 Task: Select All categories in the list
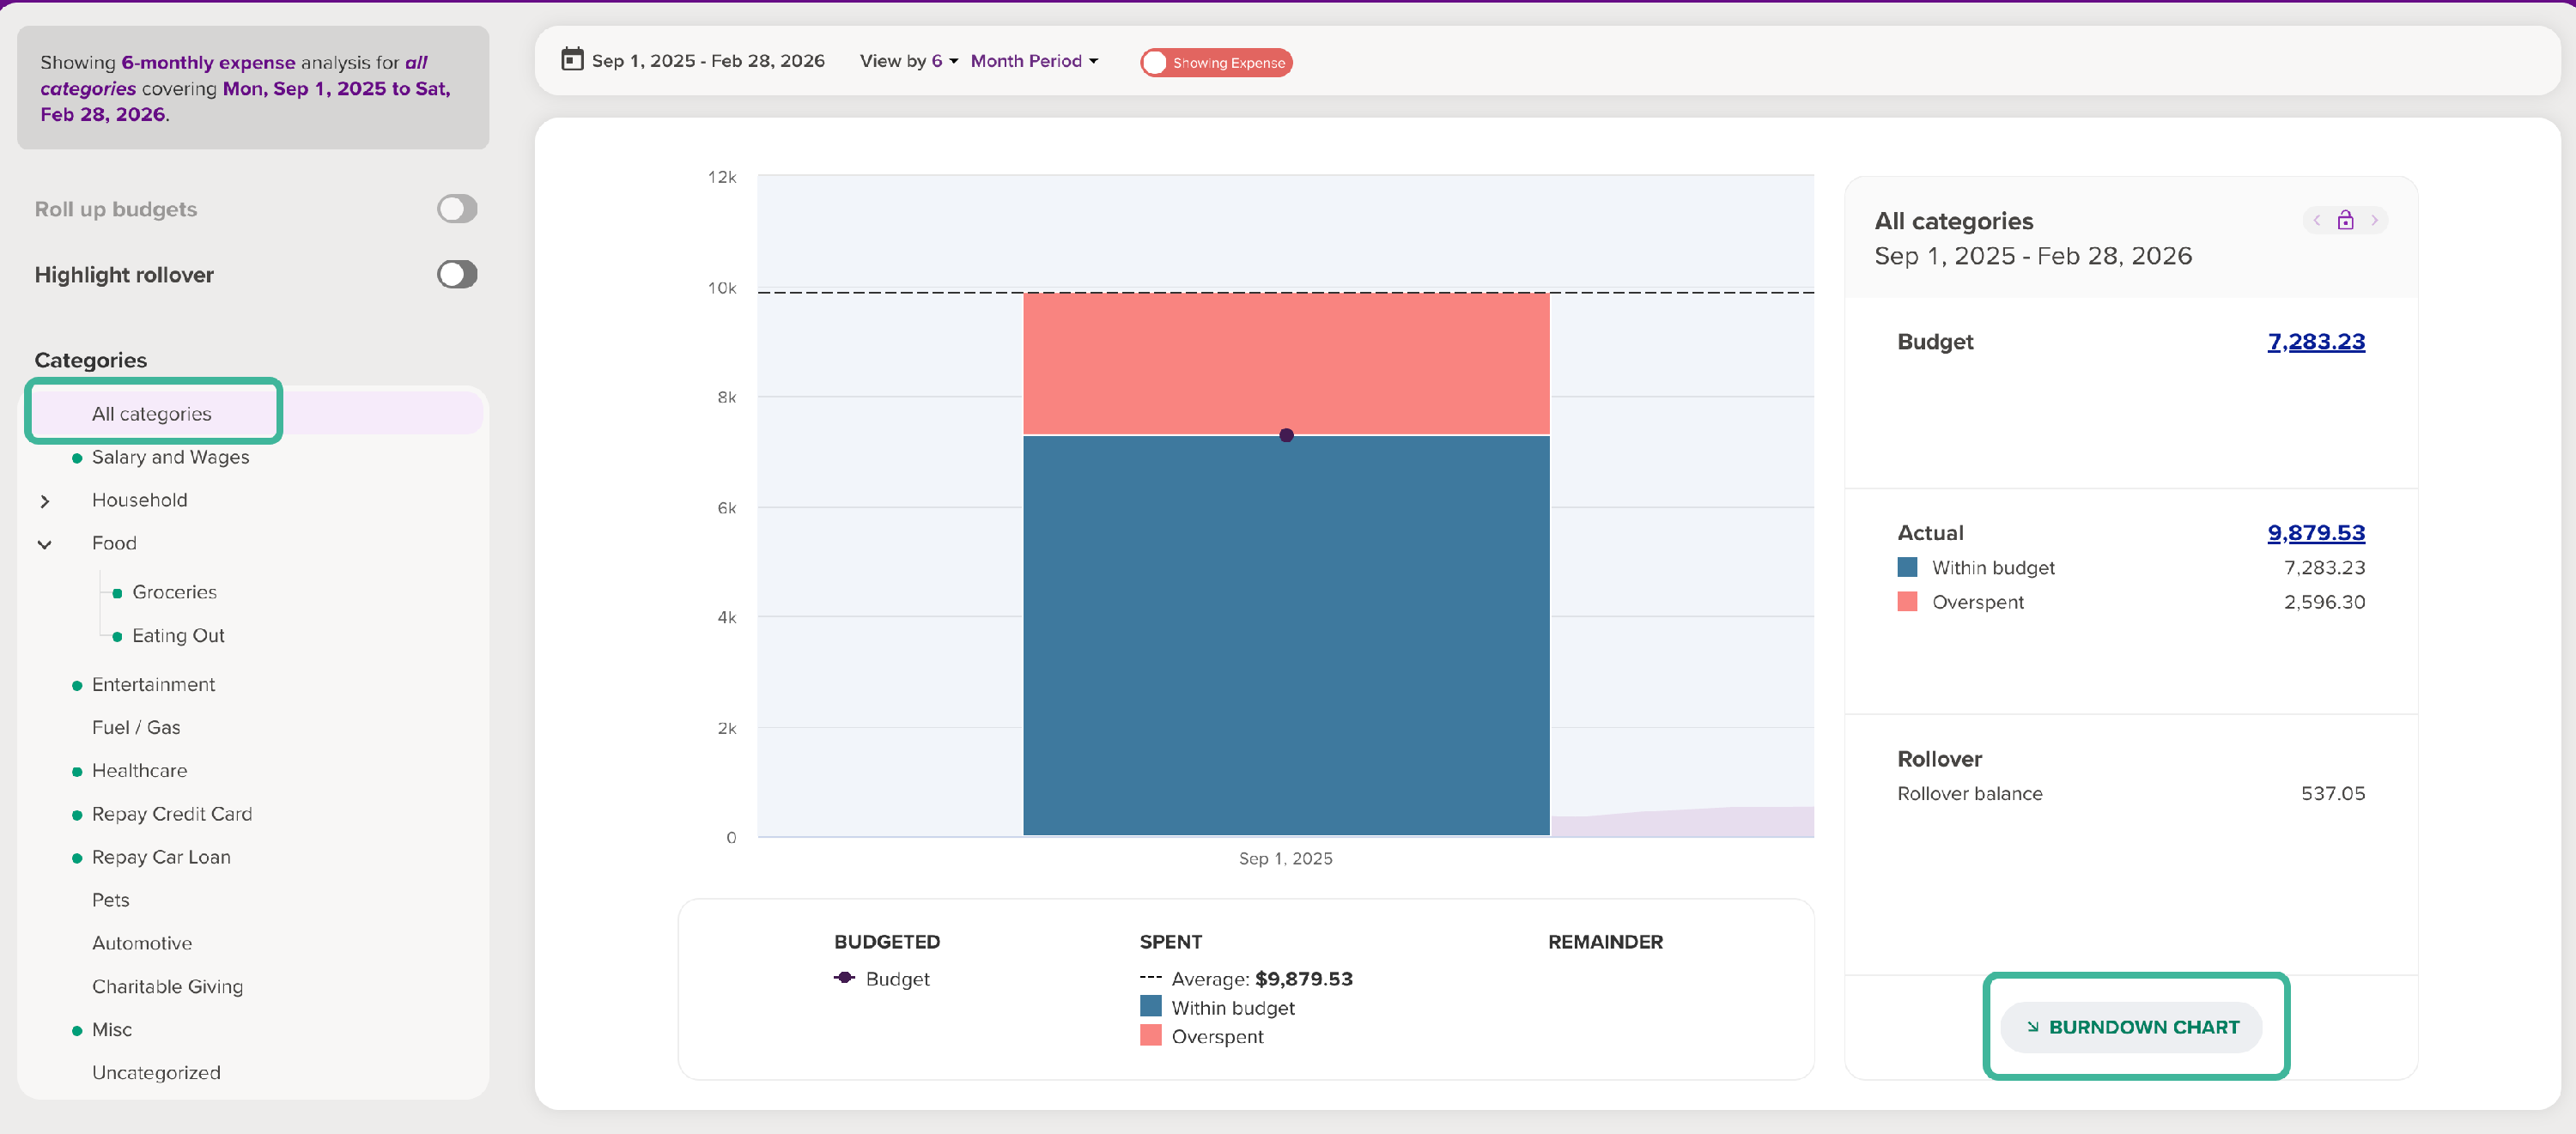(152, 413)
